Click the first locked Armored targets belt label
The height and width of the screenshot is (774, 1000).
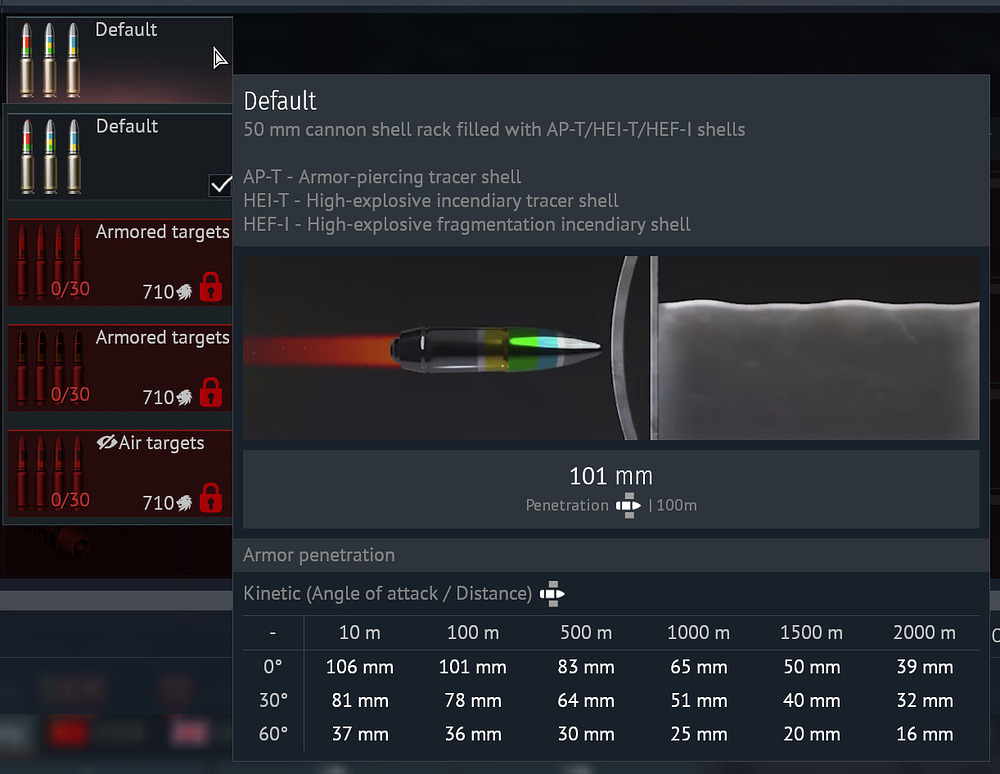(162, 231)
